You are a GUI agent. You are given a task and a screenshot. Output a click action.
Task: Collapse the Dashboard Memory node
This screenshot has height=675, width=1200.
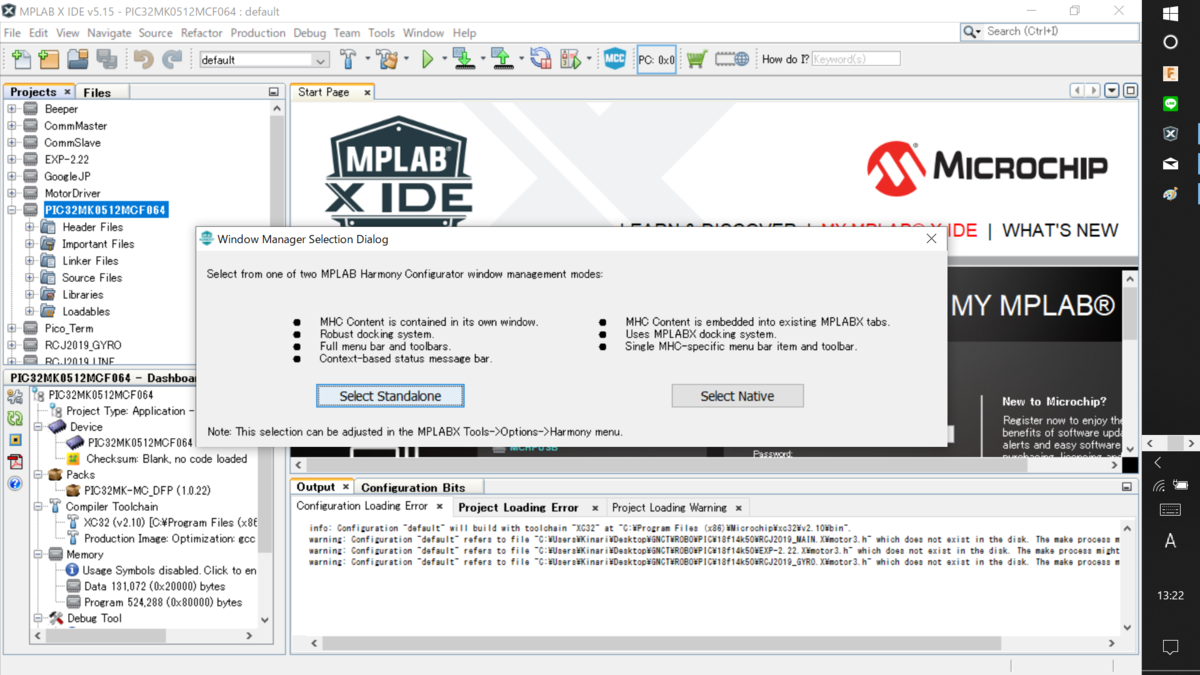38,554
